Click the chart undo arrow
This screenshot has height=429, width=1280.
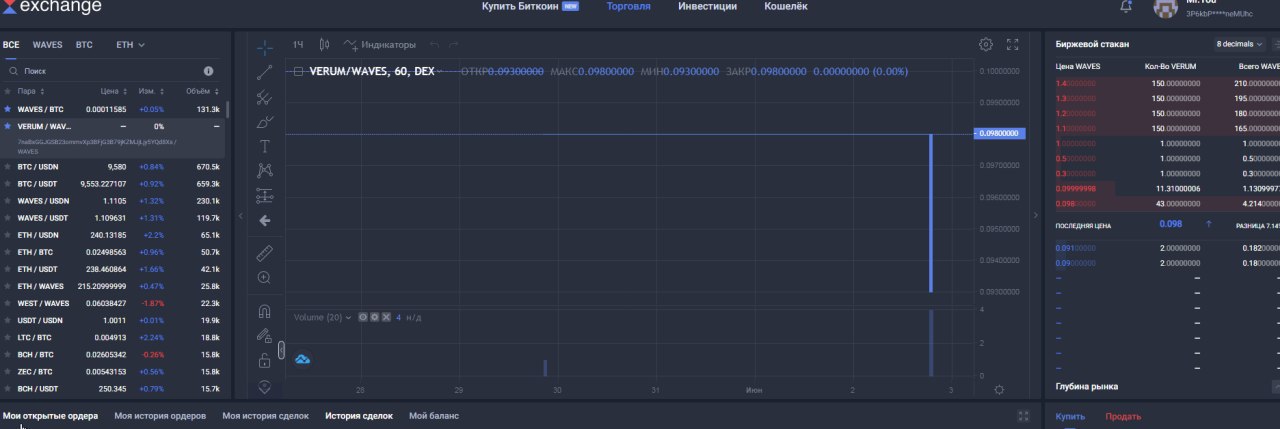coord(434,45)
